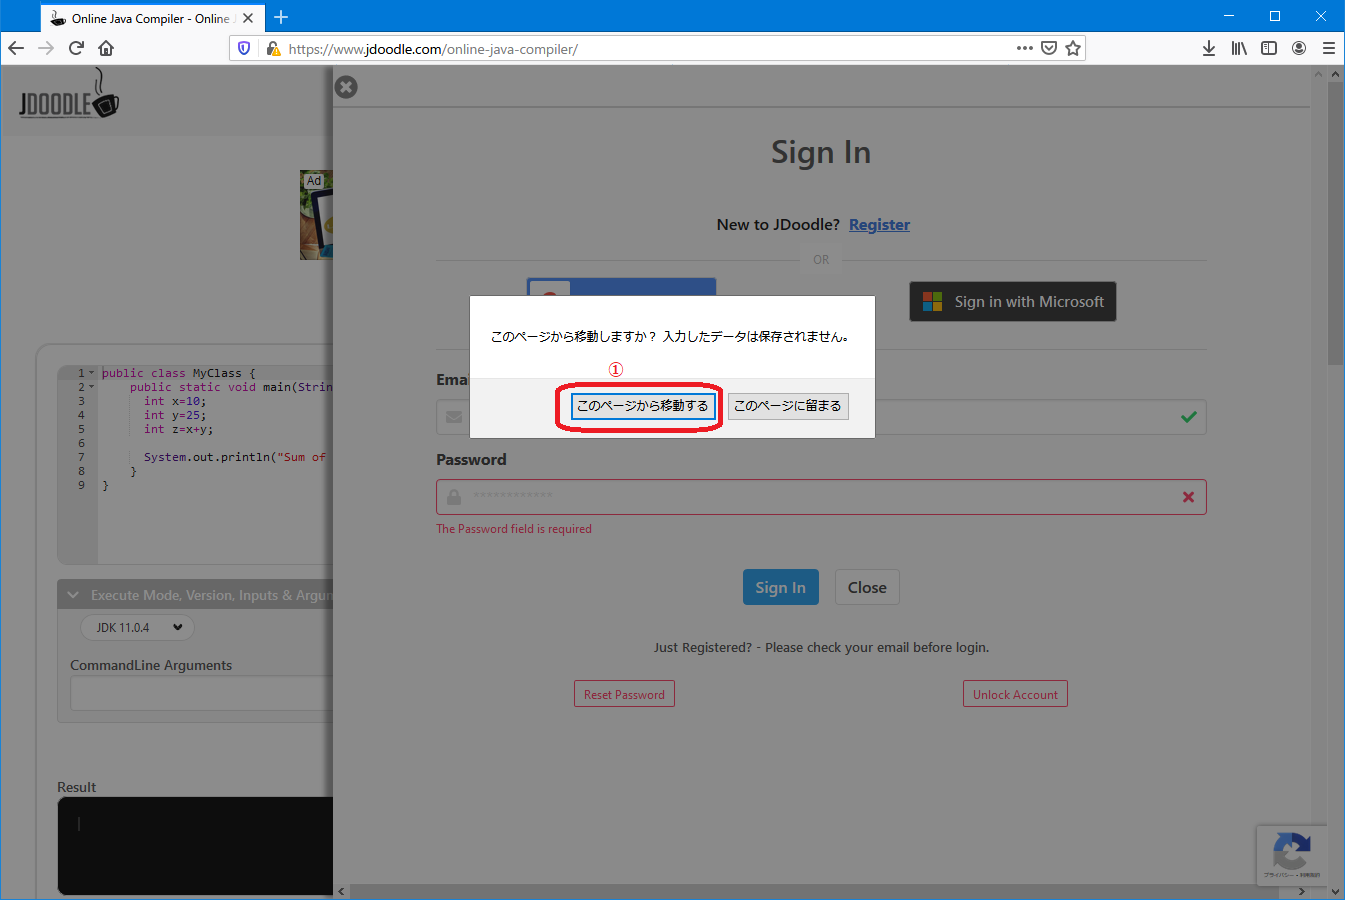Click "The Password field is required" message
The height and width of the screenshot is (900, 1345).
coord(514,529)
